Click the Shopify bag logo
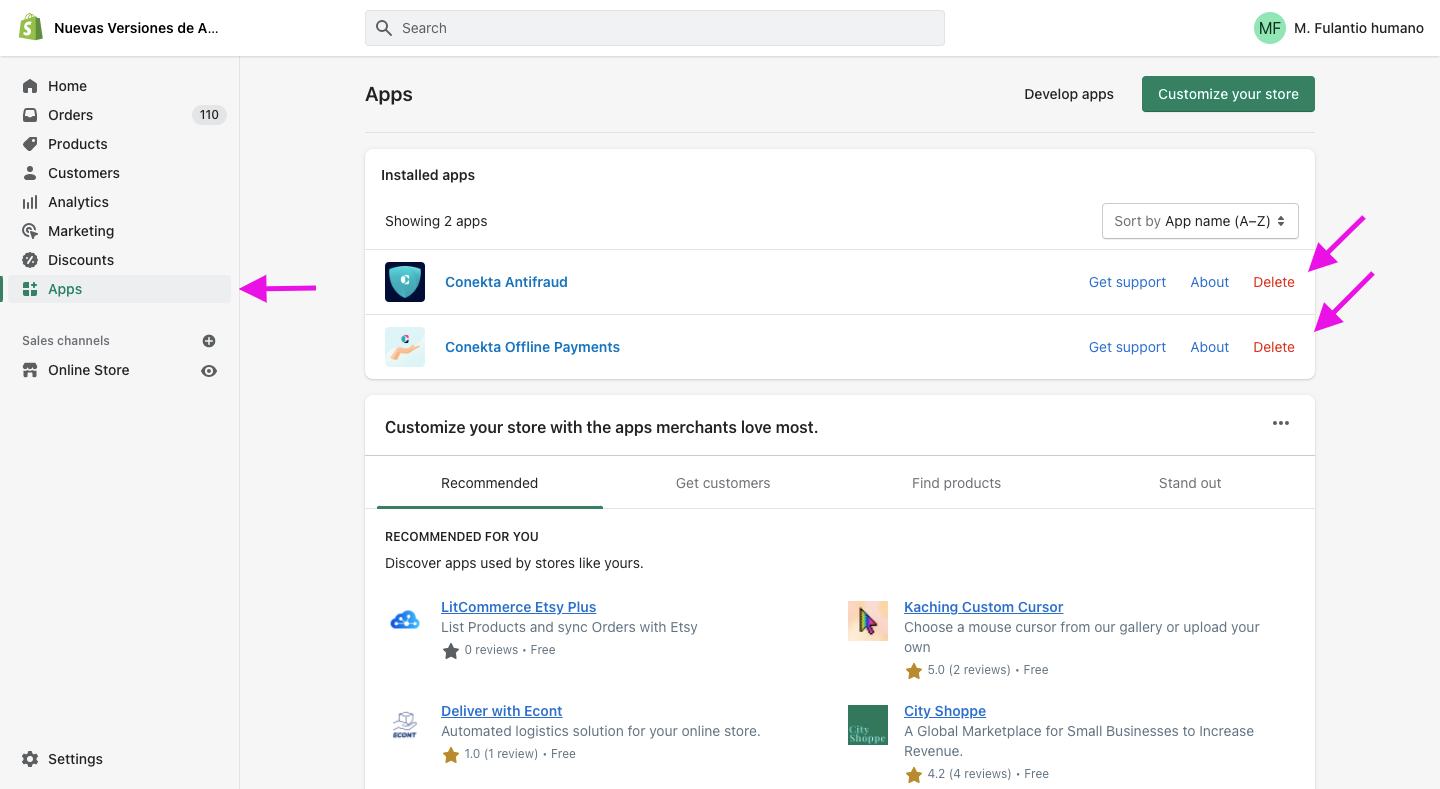The height and width of the screenshot is (789, 1440). tap(31, 27)
